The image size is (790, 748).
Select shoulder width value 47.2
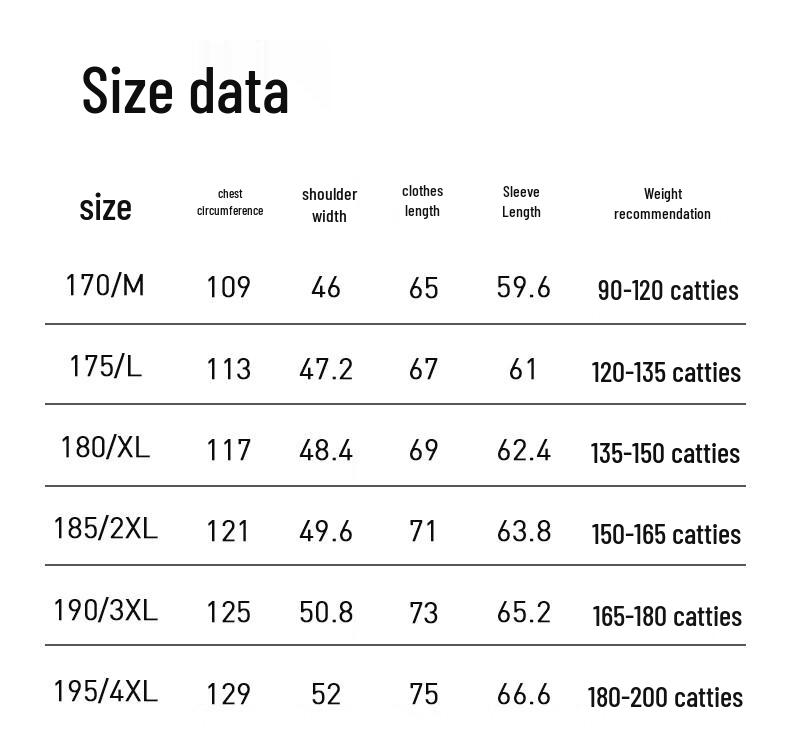(x=326, y=370)
